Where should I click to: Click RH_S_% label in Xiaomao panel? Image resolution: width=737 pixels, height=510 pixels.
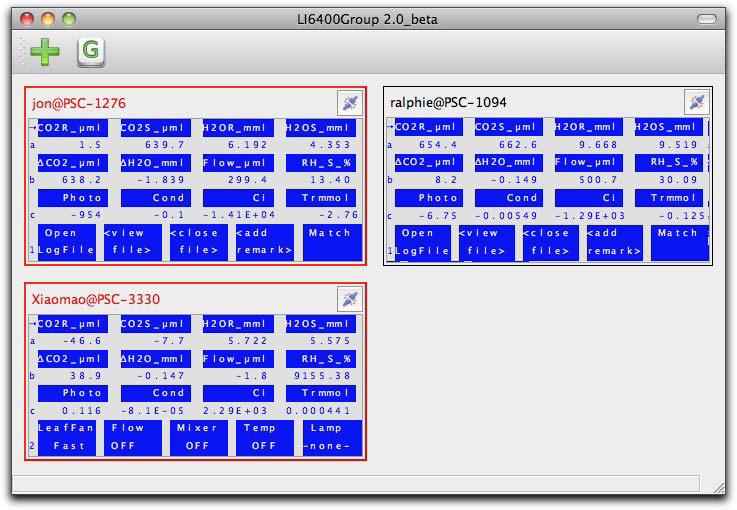(321, 359)
